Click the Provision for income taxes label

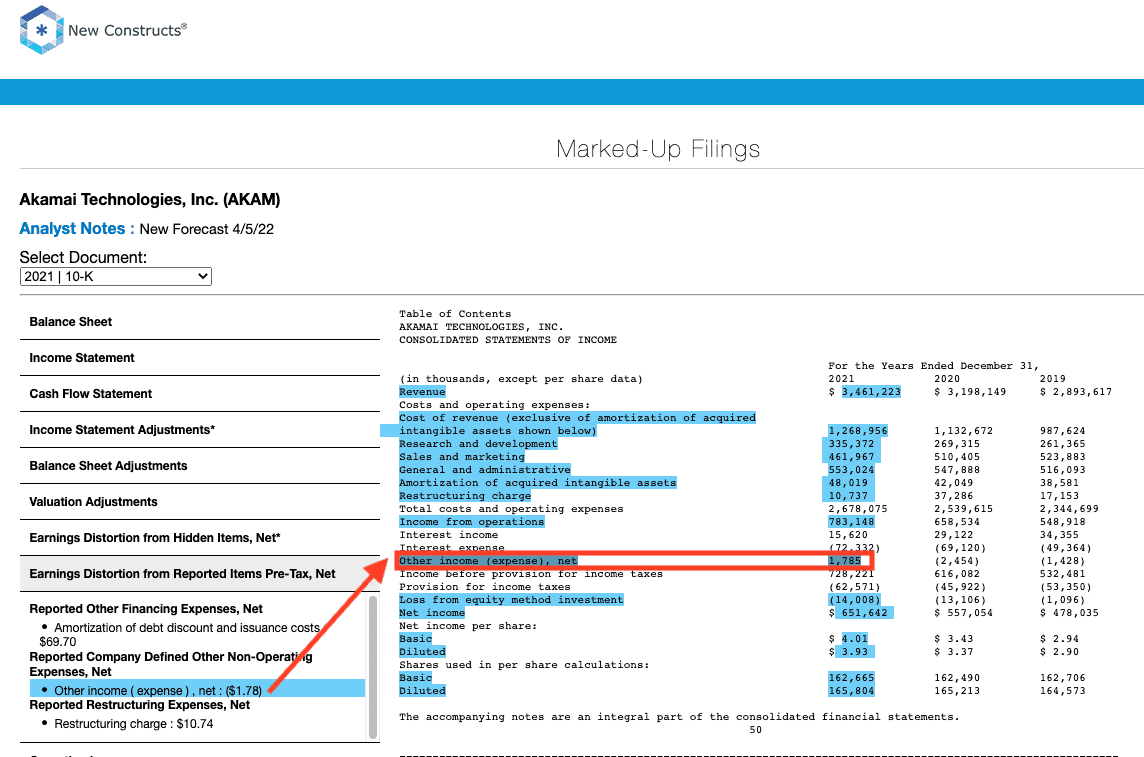click(x=484, y=587)
